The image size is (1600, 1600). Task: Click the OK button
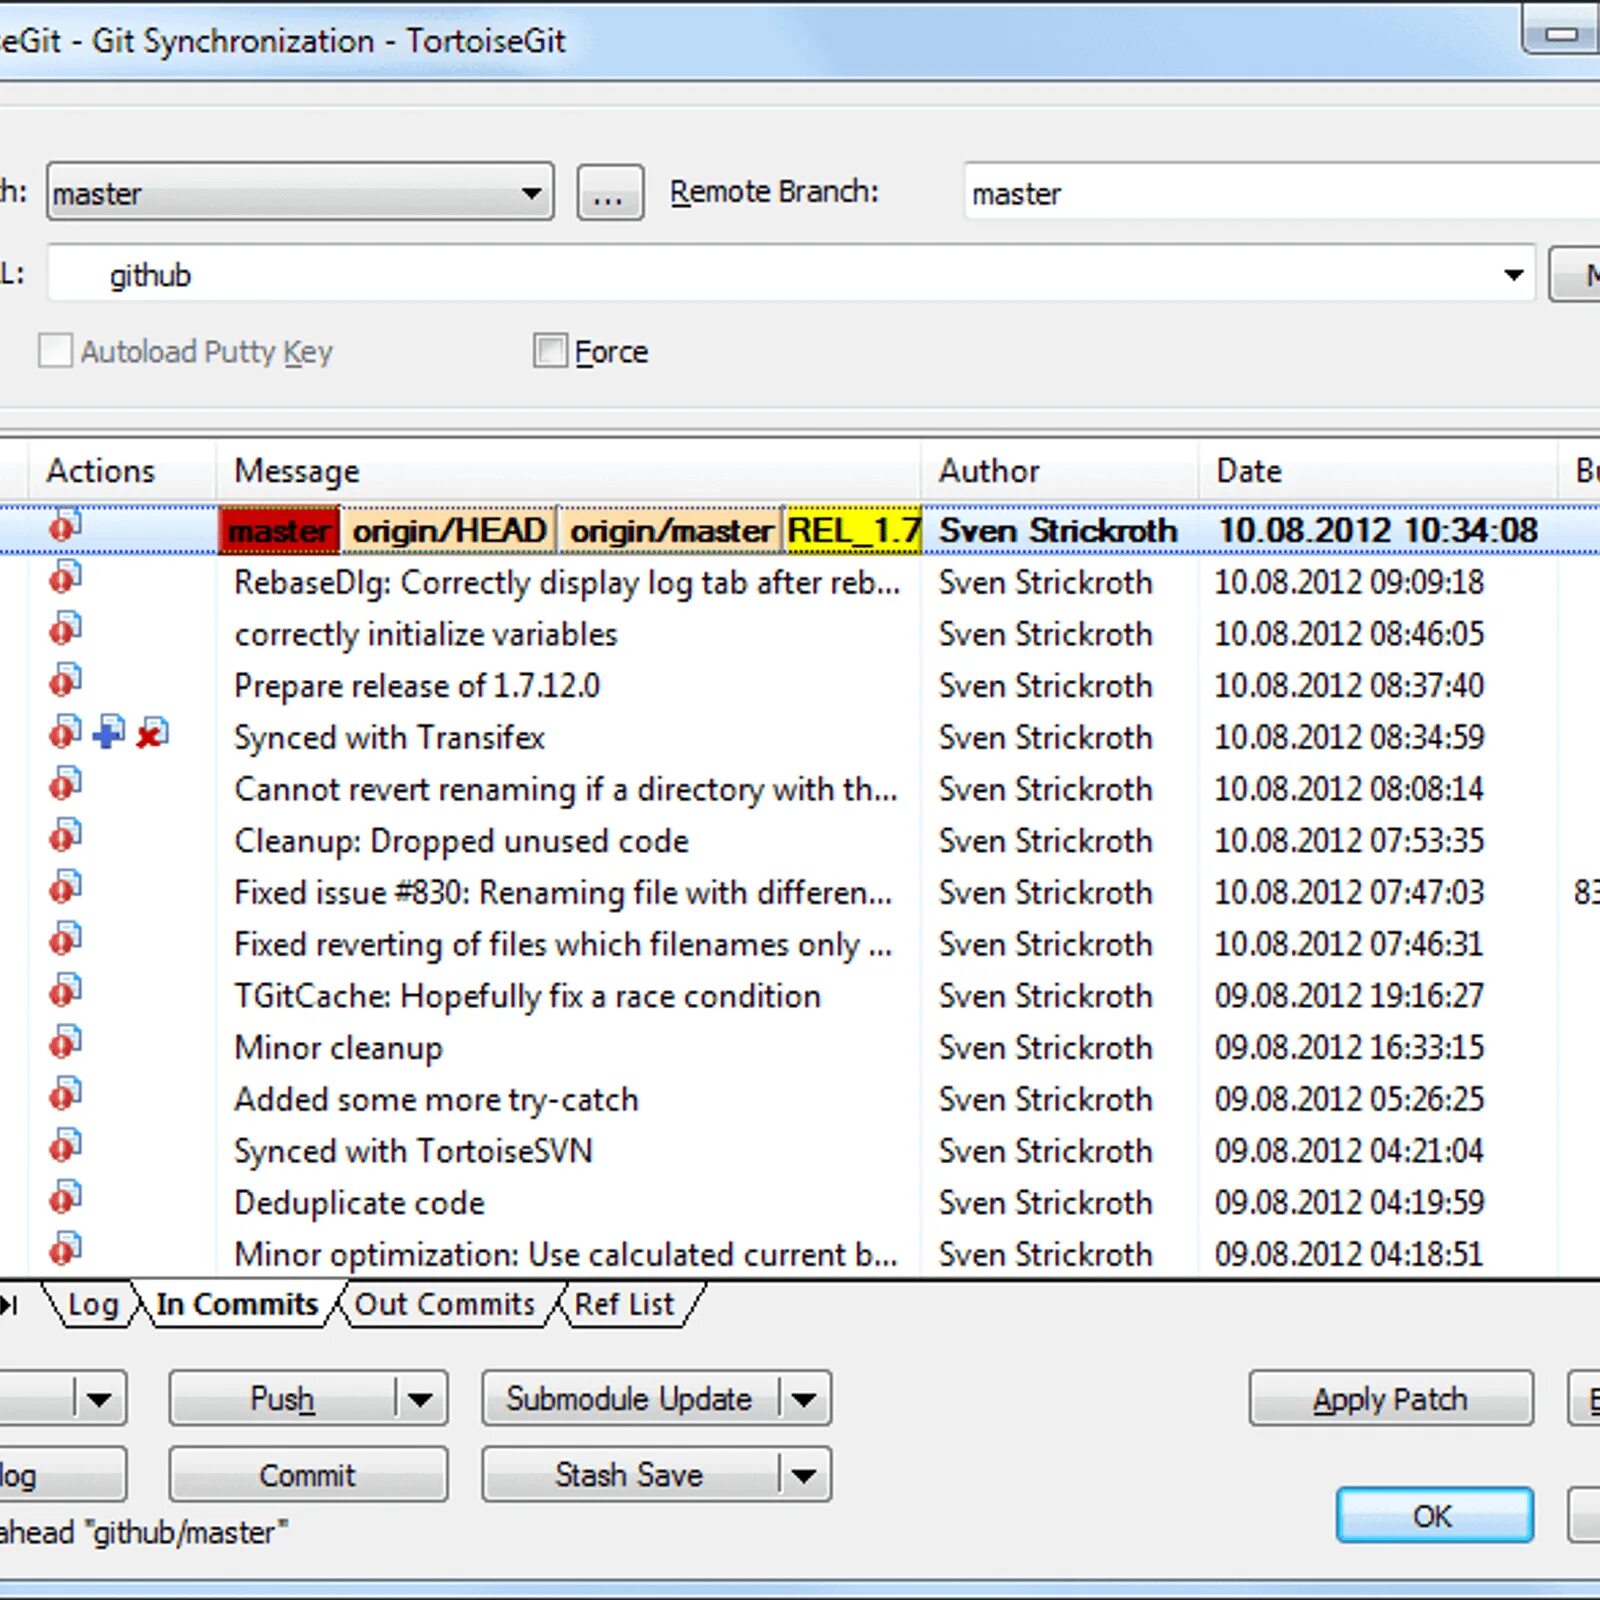(x=1434, y=1515)
